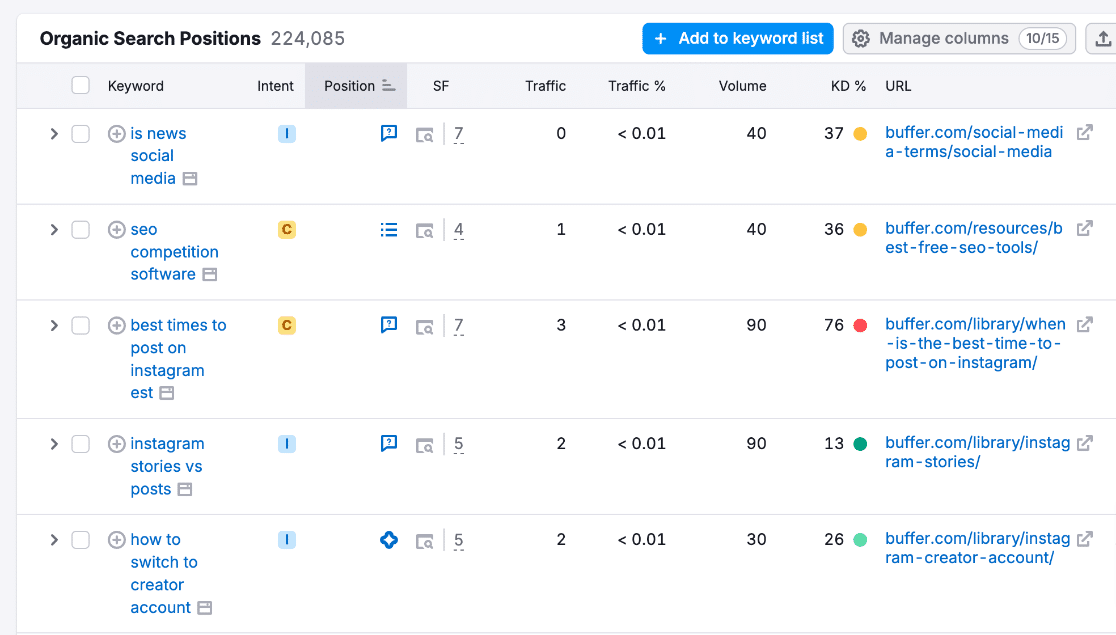Viewport: 1116px width, 635px height.
Task: Open SERP preview magnifier for "instagram stories vs posts"
Action: coord(424,444)
